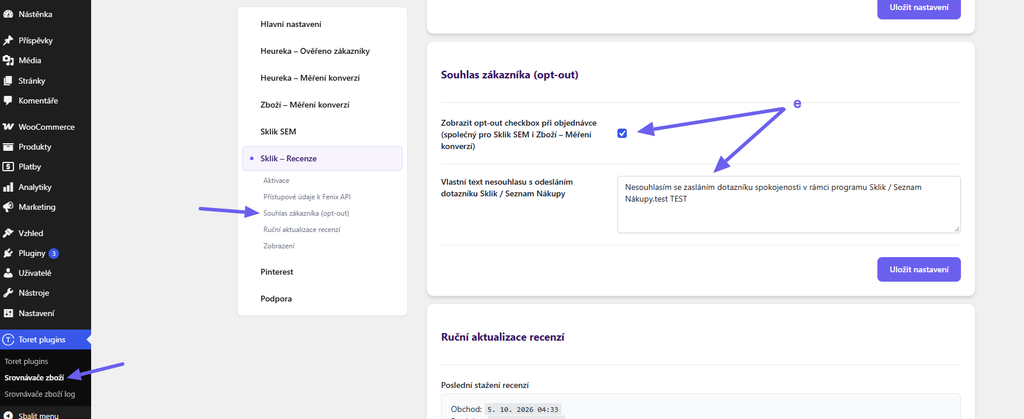
Task: Click the Příspěvky pin icon
Action: click(x=8, y=40)
